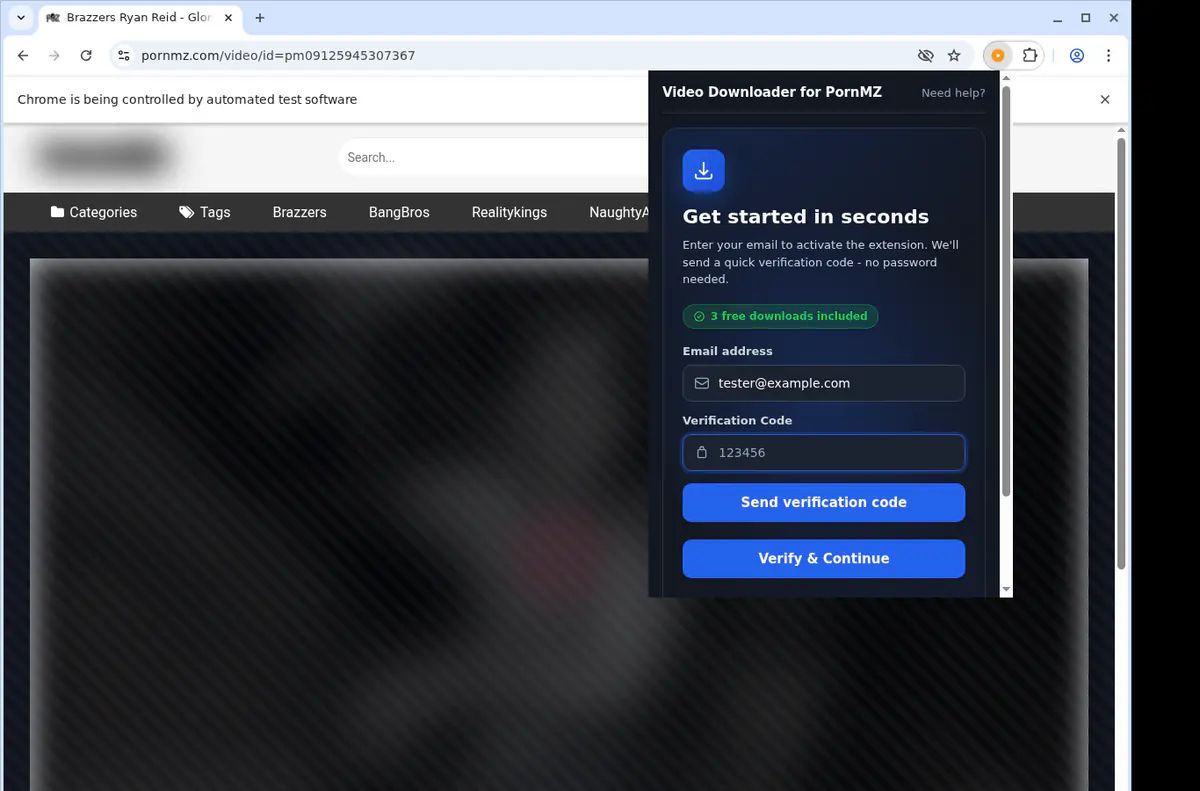Click the lock icon in code field
The height and width of the screenshot is (791, 1200).
(702, 452)
